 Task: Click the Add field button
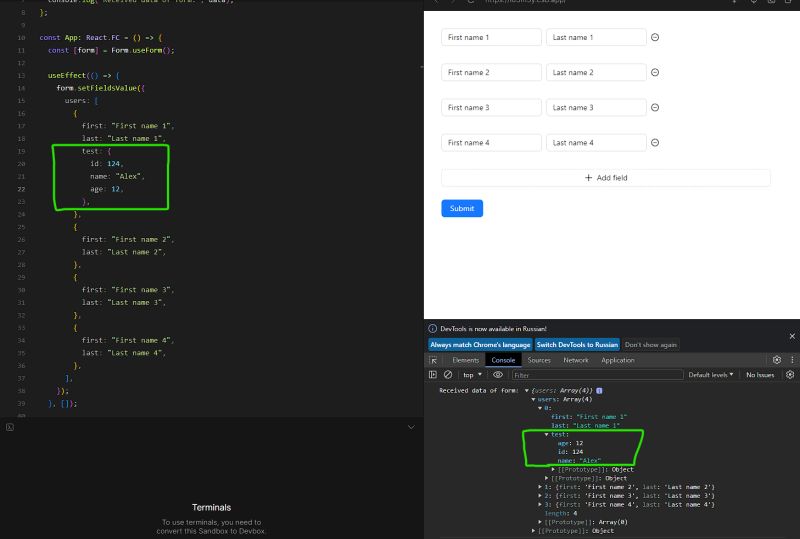tap(606, 178)
